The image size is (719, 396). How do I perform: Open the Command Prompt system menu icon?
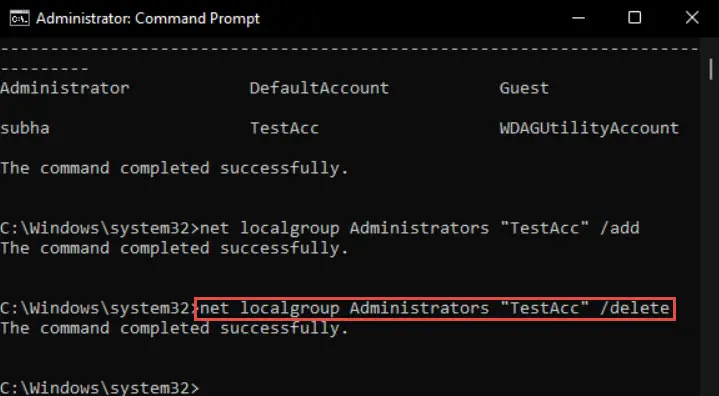19,18
